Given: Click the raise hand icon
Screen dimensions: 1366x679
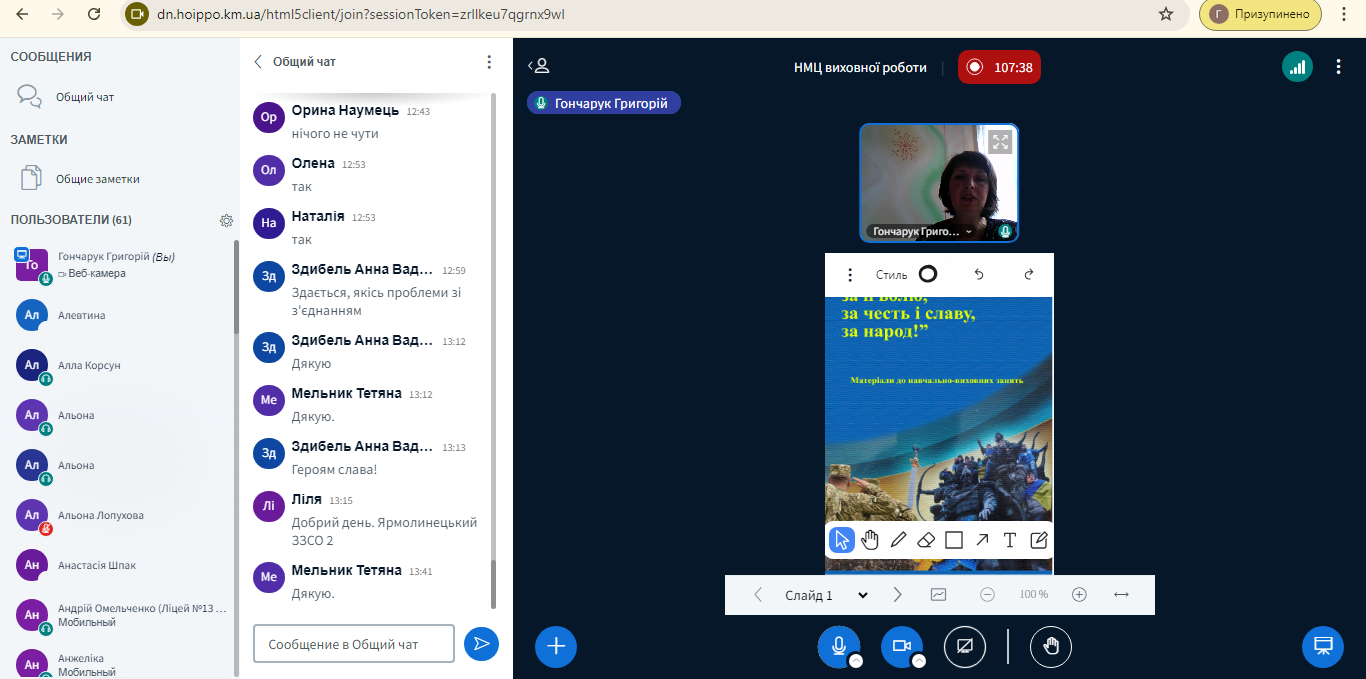Looking at the screenshot, I should [1051, 646].
